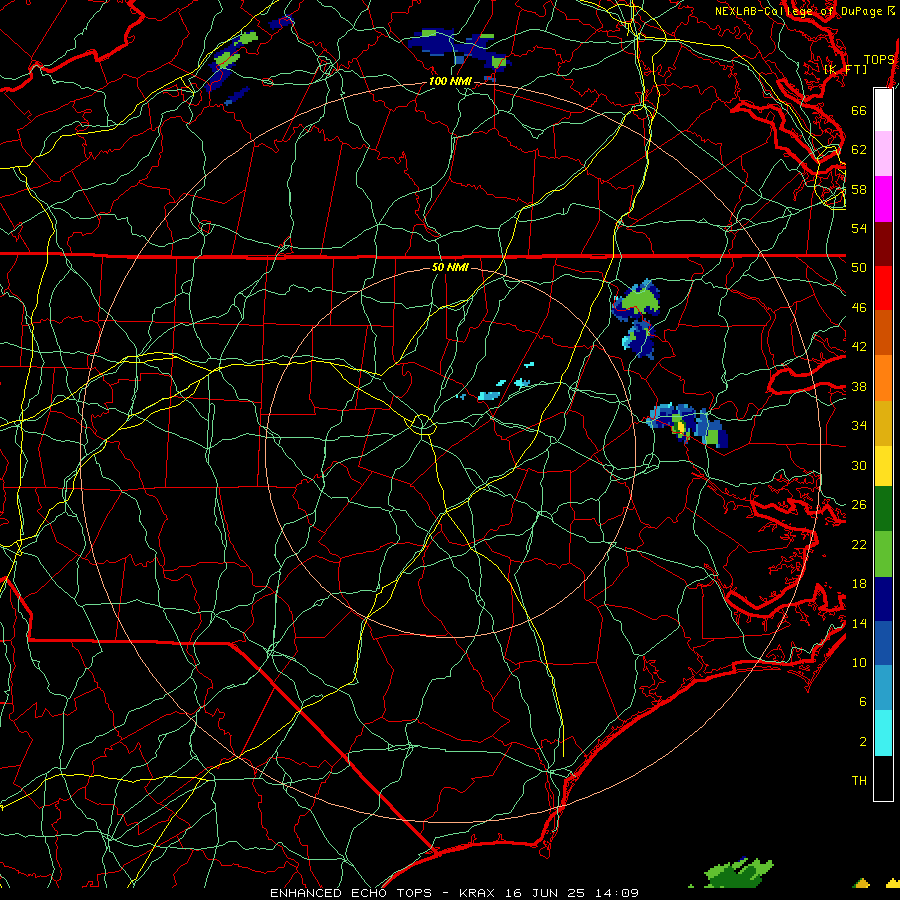Click the legend value 6

(863, 702)
